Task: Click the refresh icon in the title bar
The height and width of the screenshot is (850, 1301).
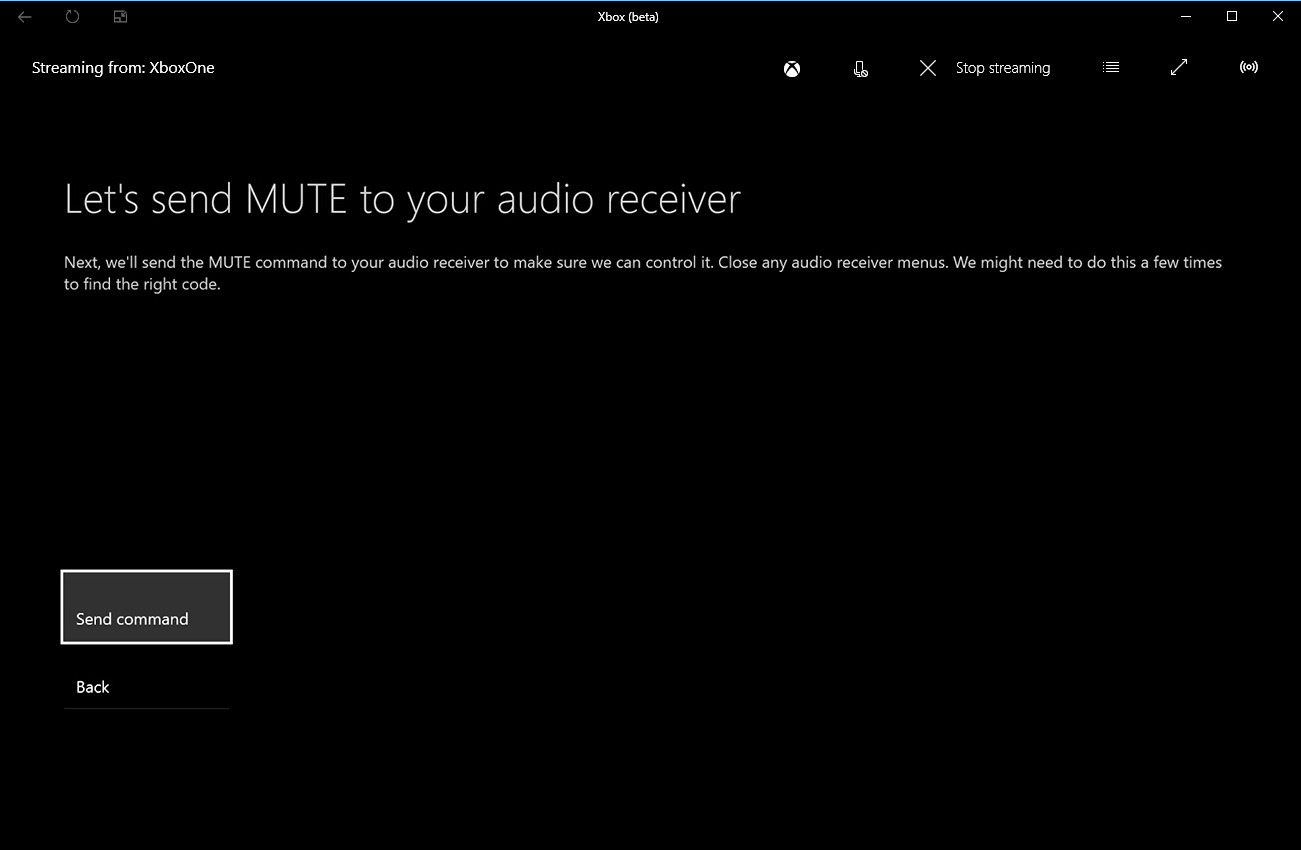Action: click(x=71, y=16)
